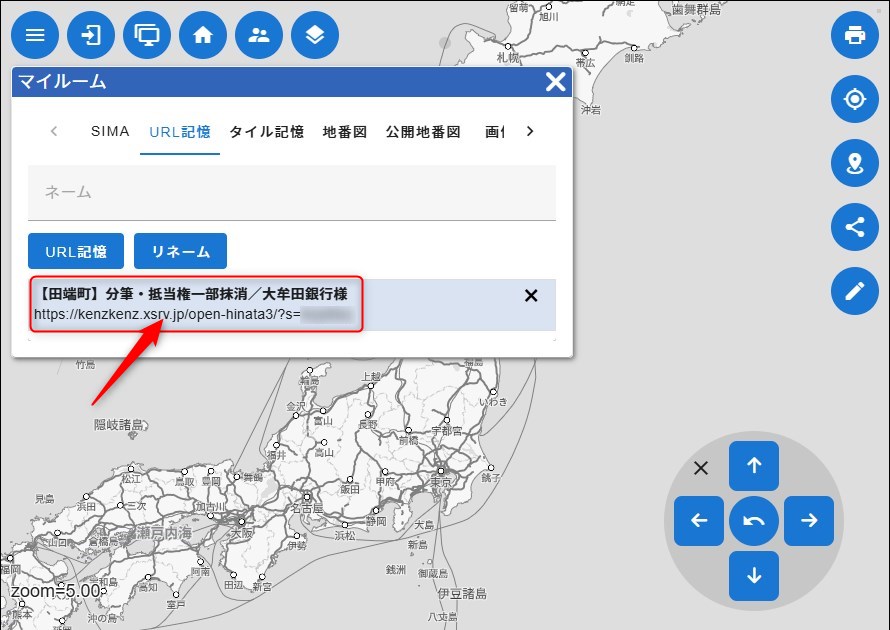Viewport: 890px width, 630px height.
Task: Open the print function
Action: [x=855, y=35]
